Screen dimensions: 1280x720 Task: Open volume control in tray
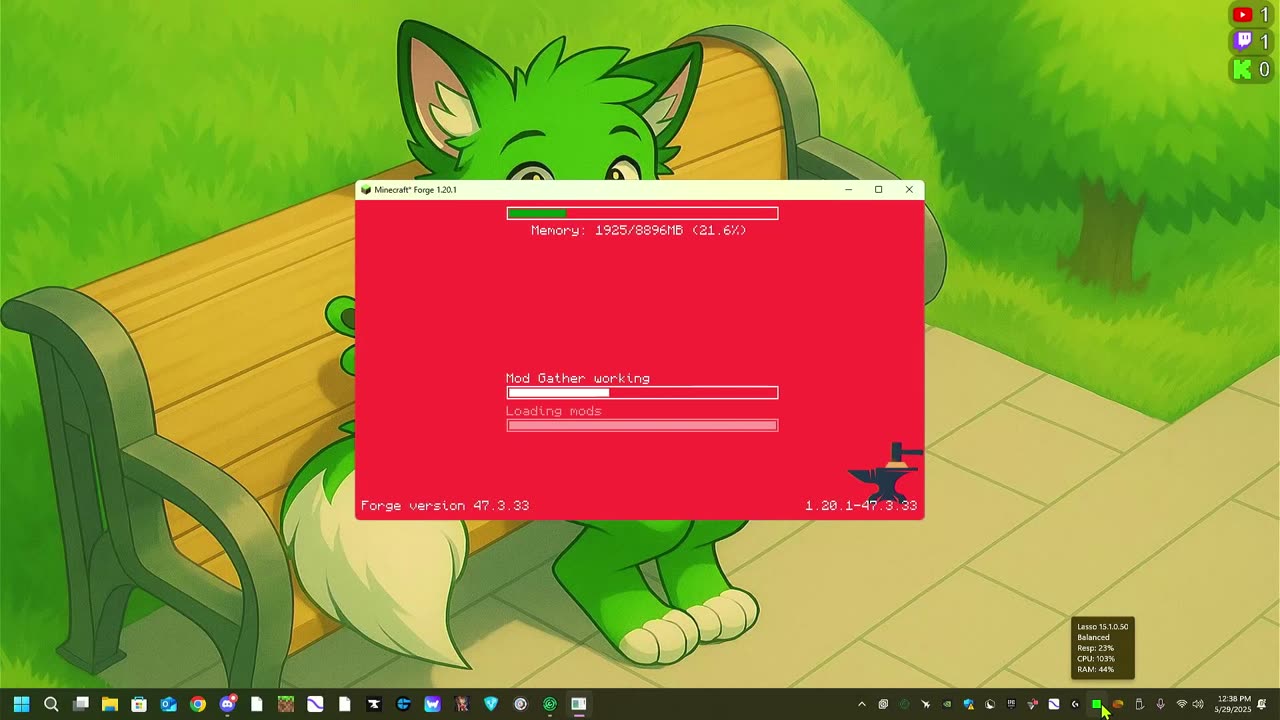coord(1198,704)
